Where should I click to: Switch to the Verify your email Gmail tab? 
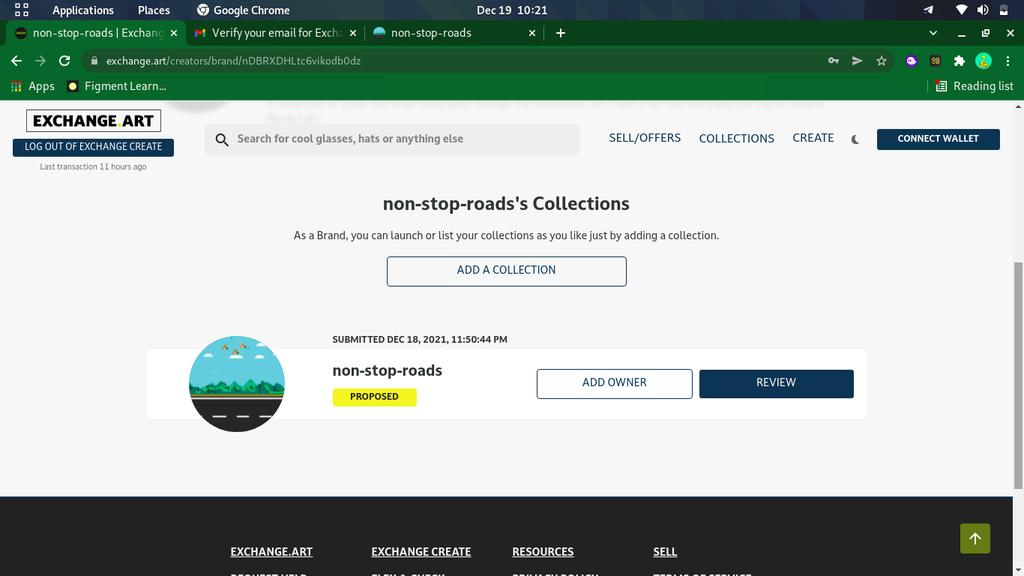pos(276,33)
